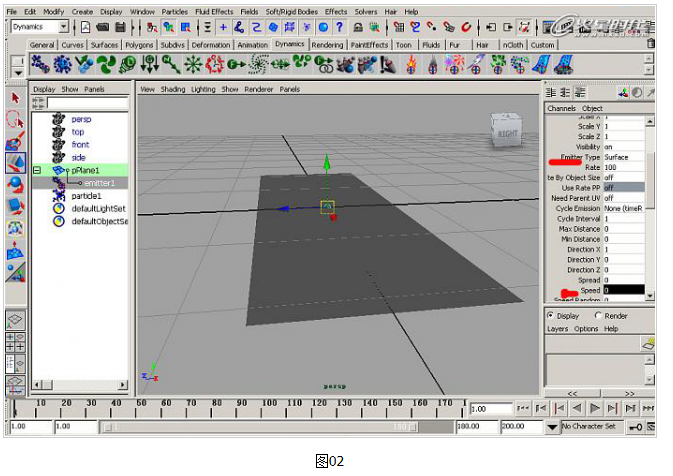Switch to single perspective layout

(x=15, y=320)
